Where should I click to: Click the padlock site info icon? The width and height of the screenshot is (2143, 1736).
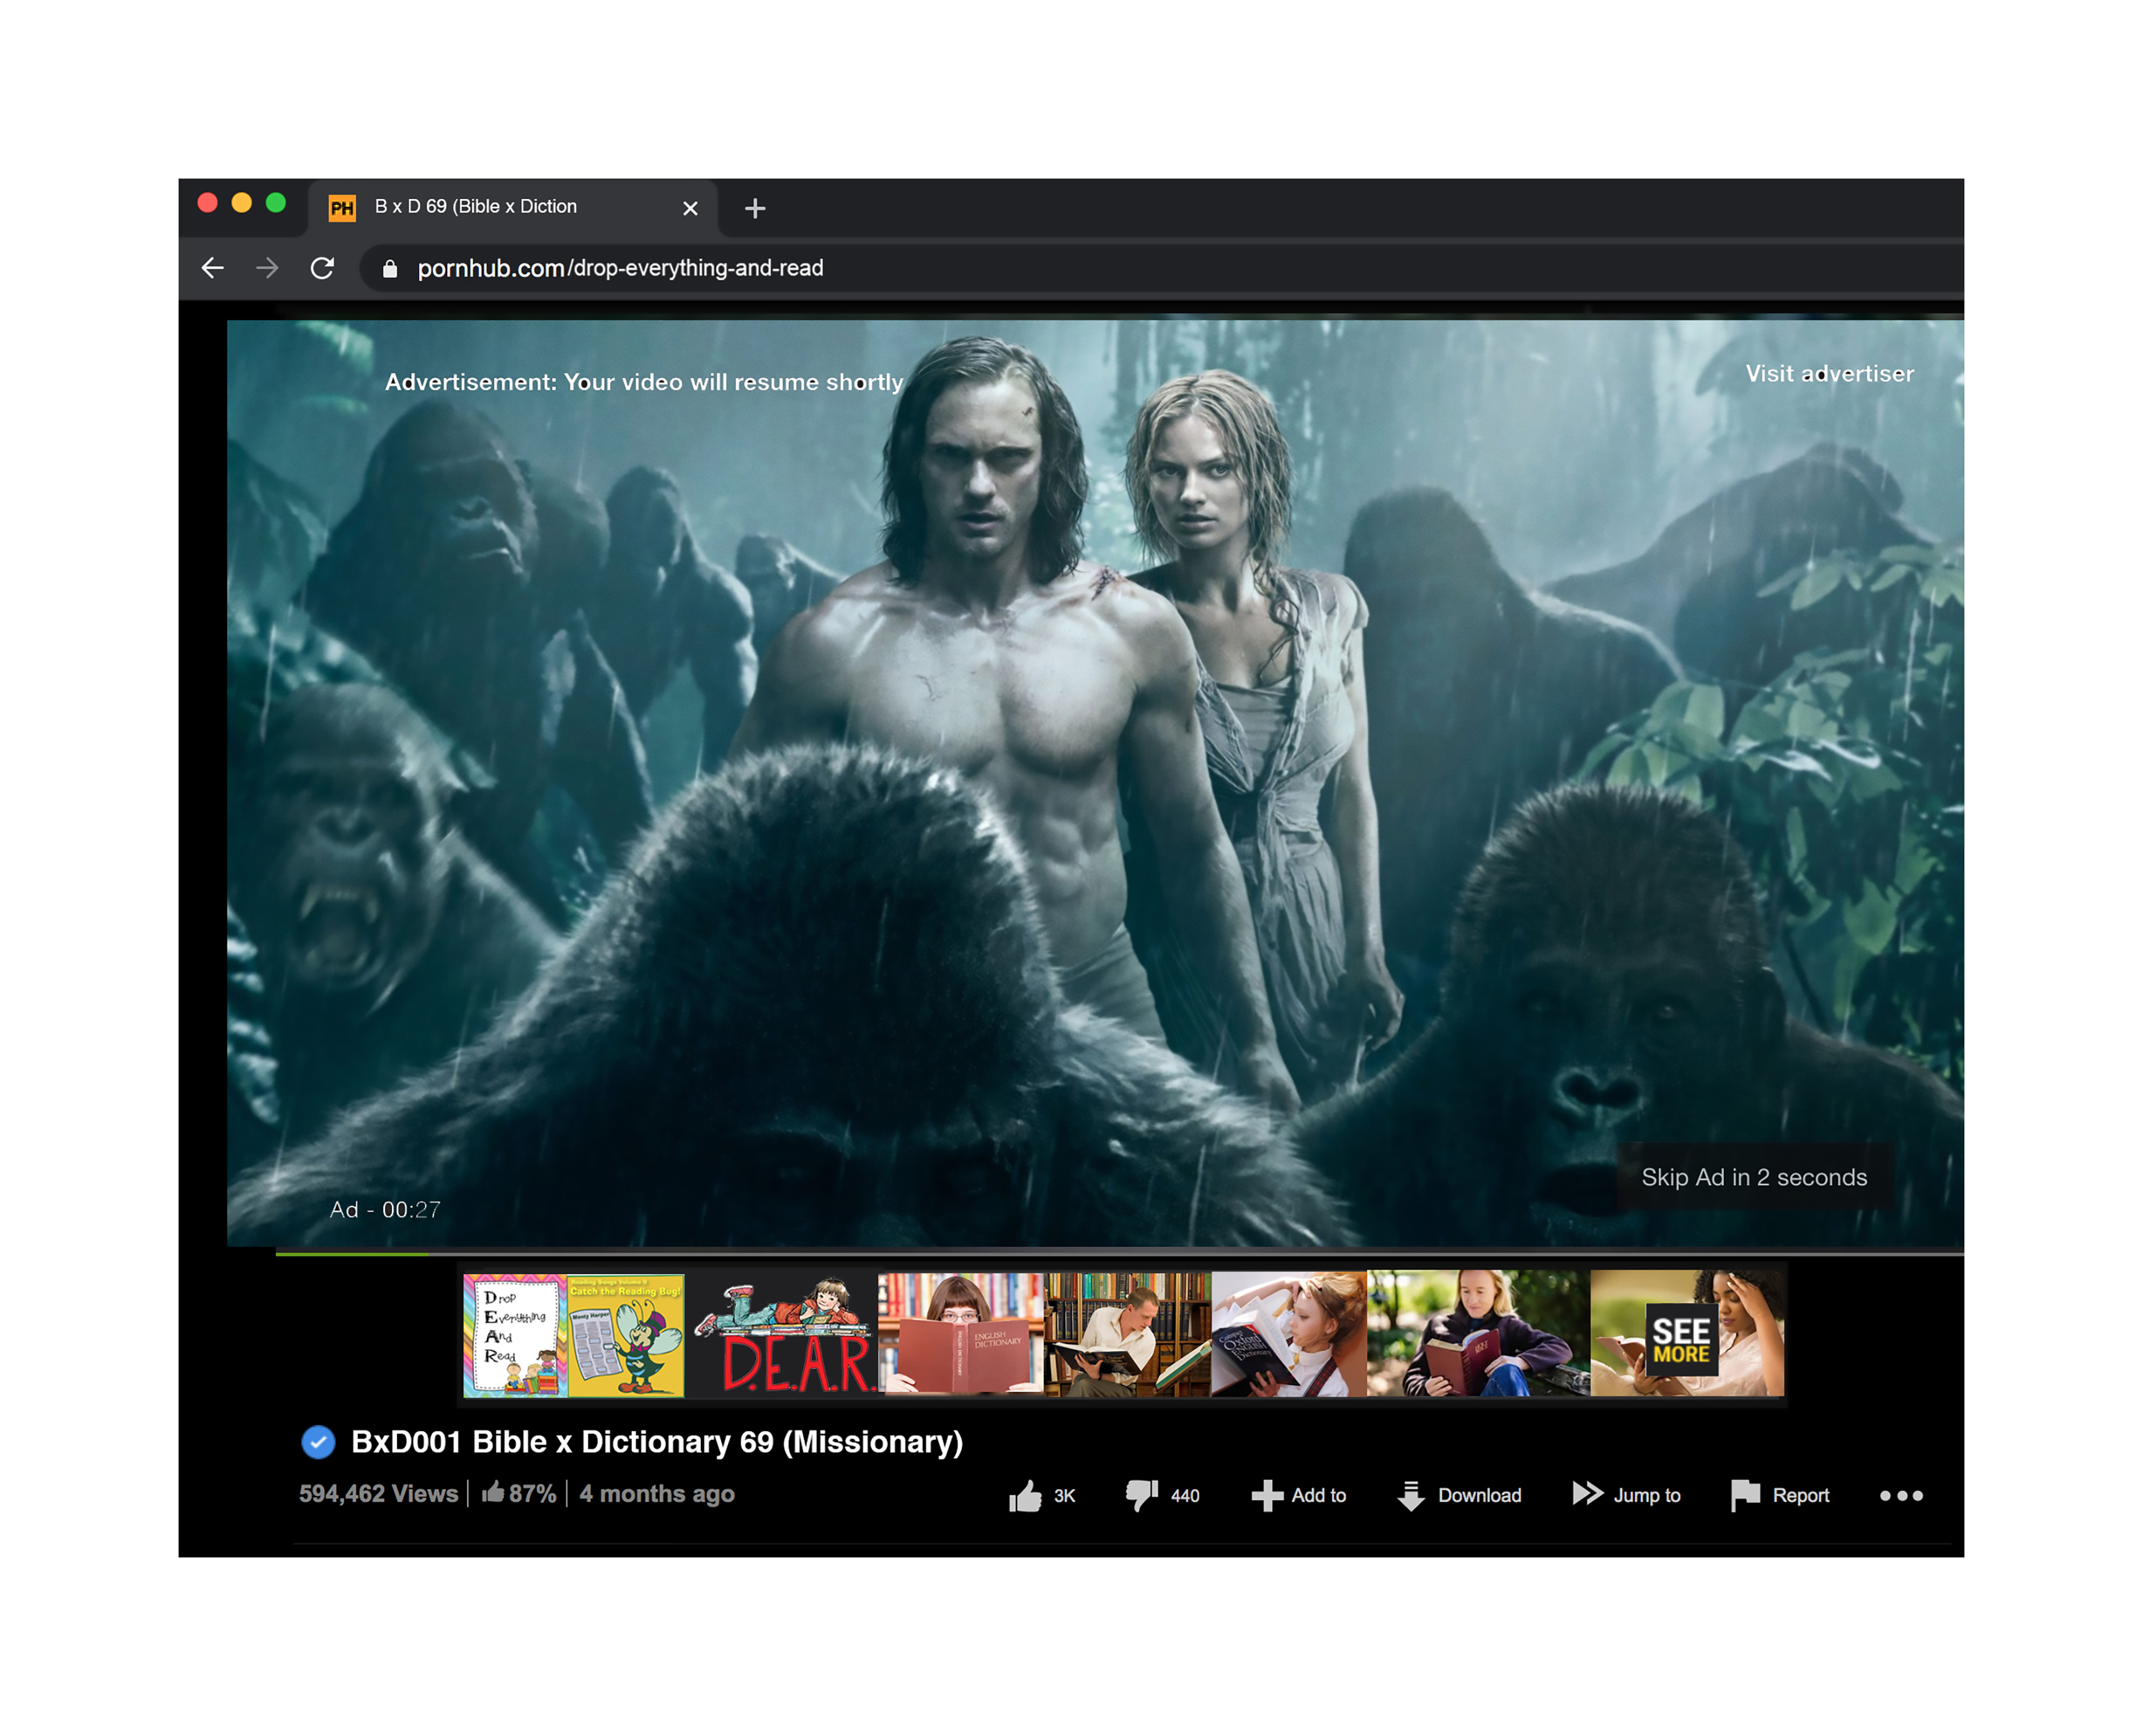click(390, 269)
